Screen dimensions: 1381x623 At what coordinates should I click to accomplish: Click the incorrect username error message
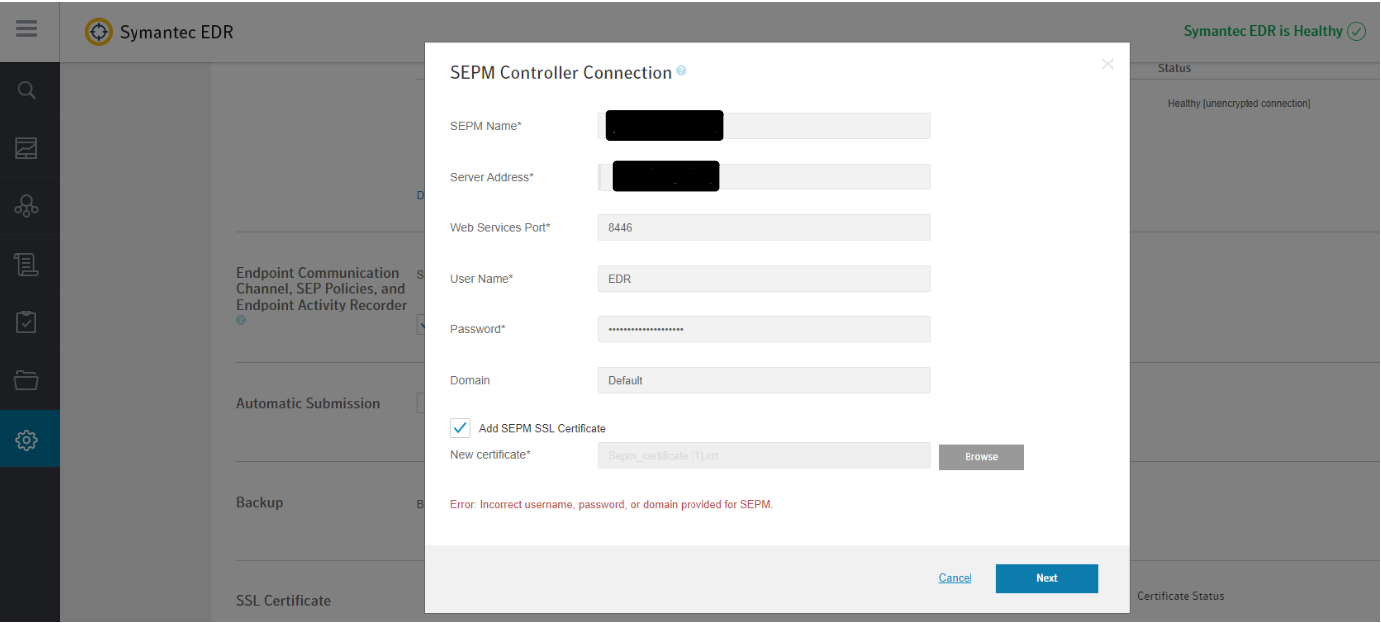coord(611,504)
